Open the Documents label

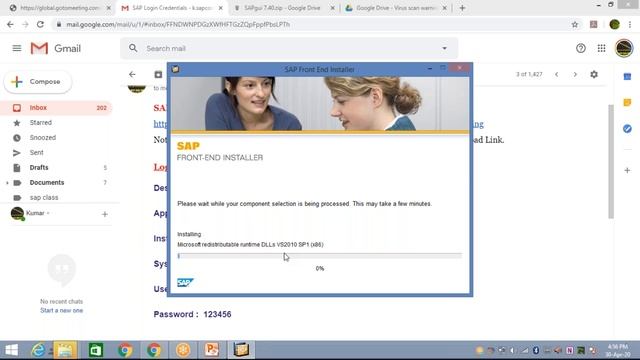point(47,182)
